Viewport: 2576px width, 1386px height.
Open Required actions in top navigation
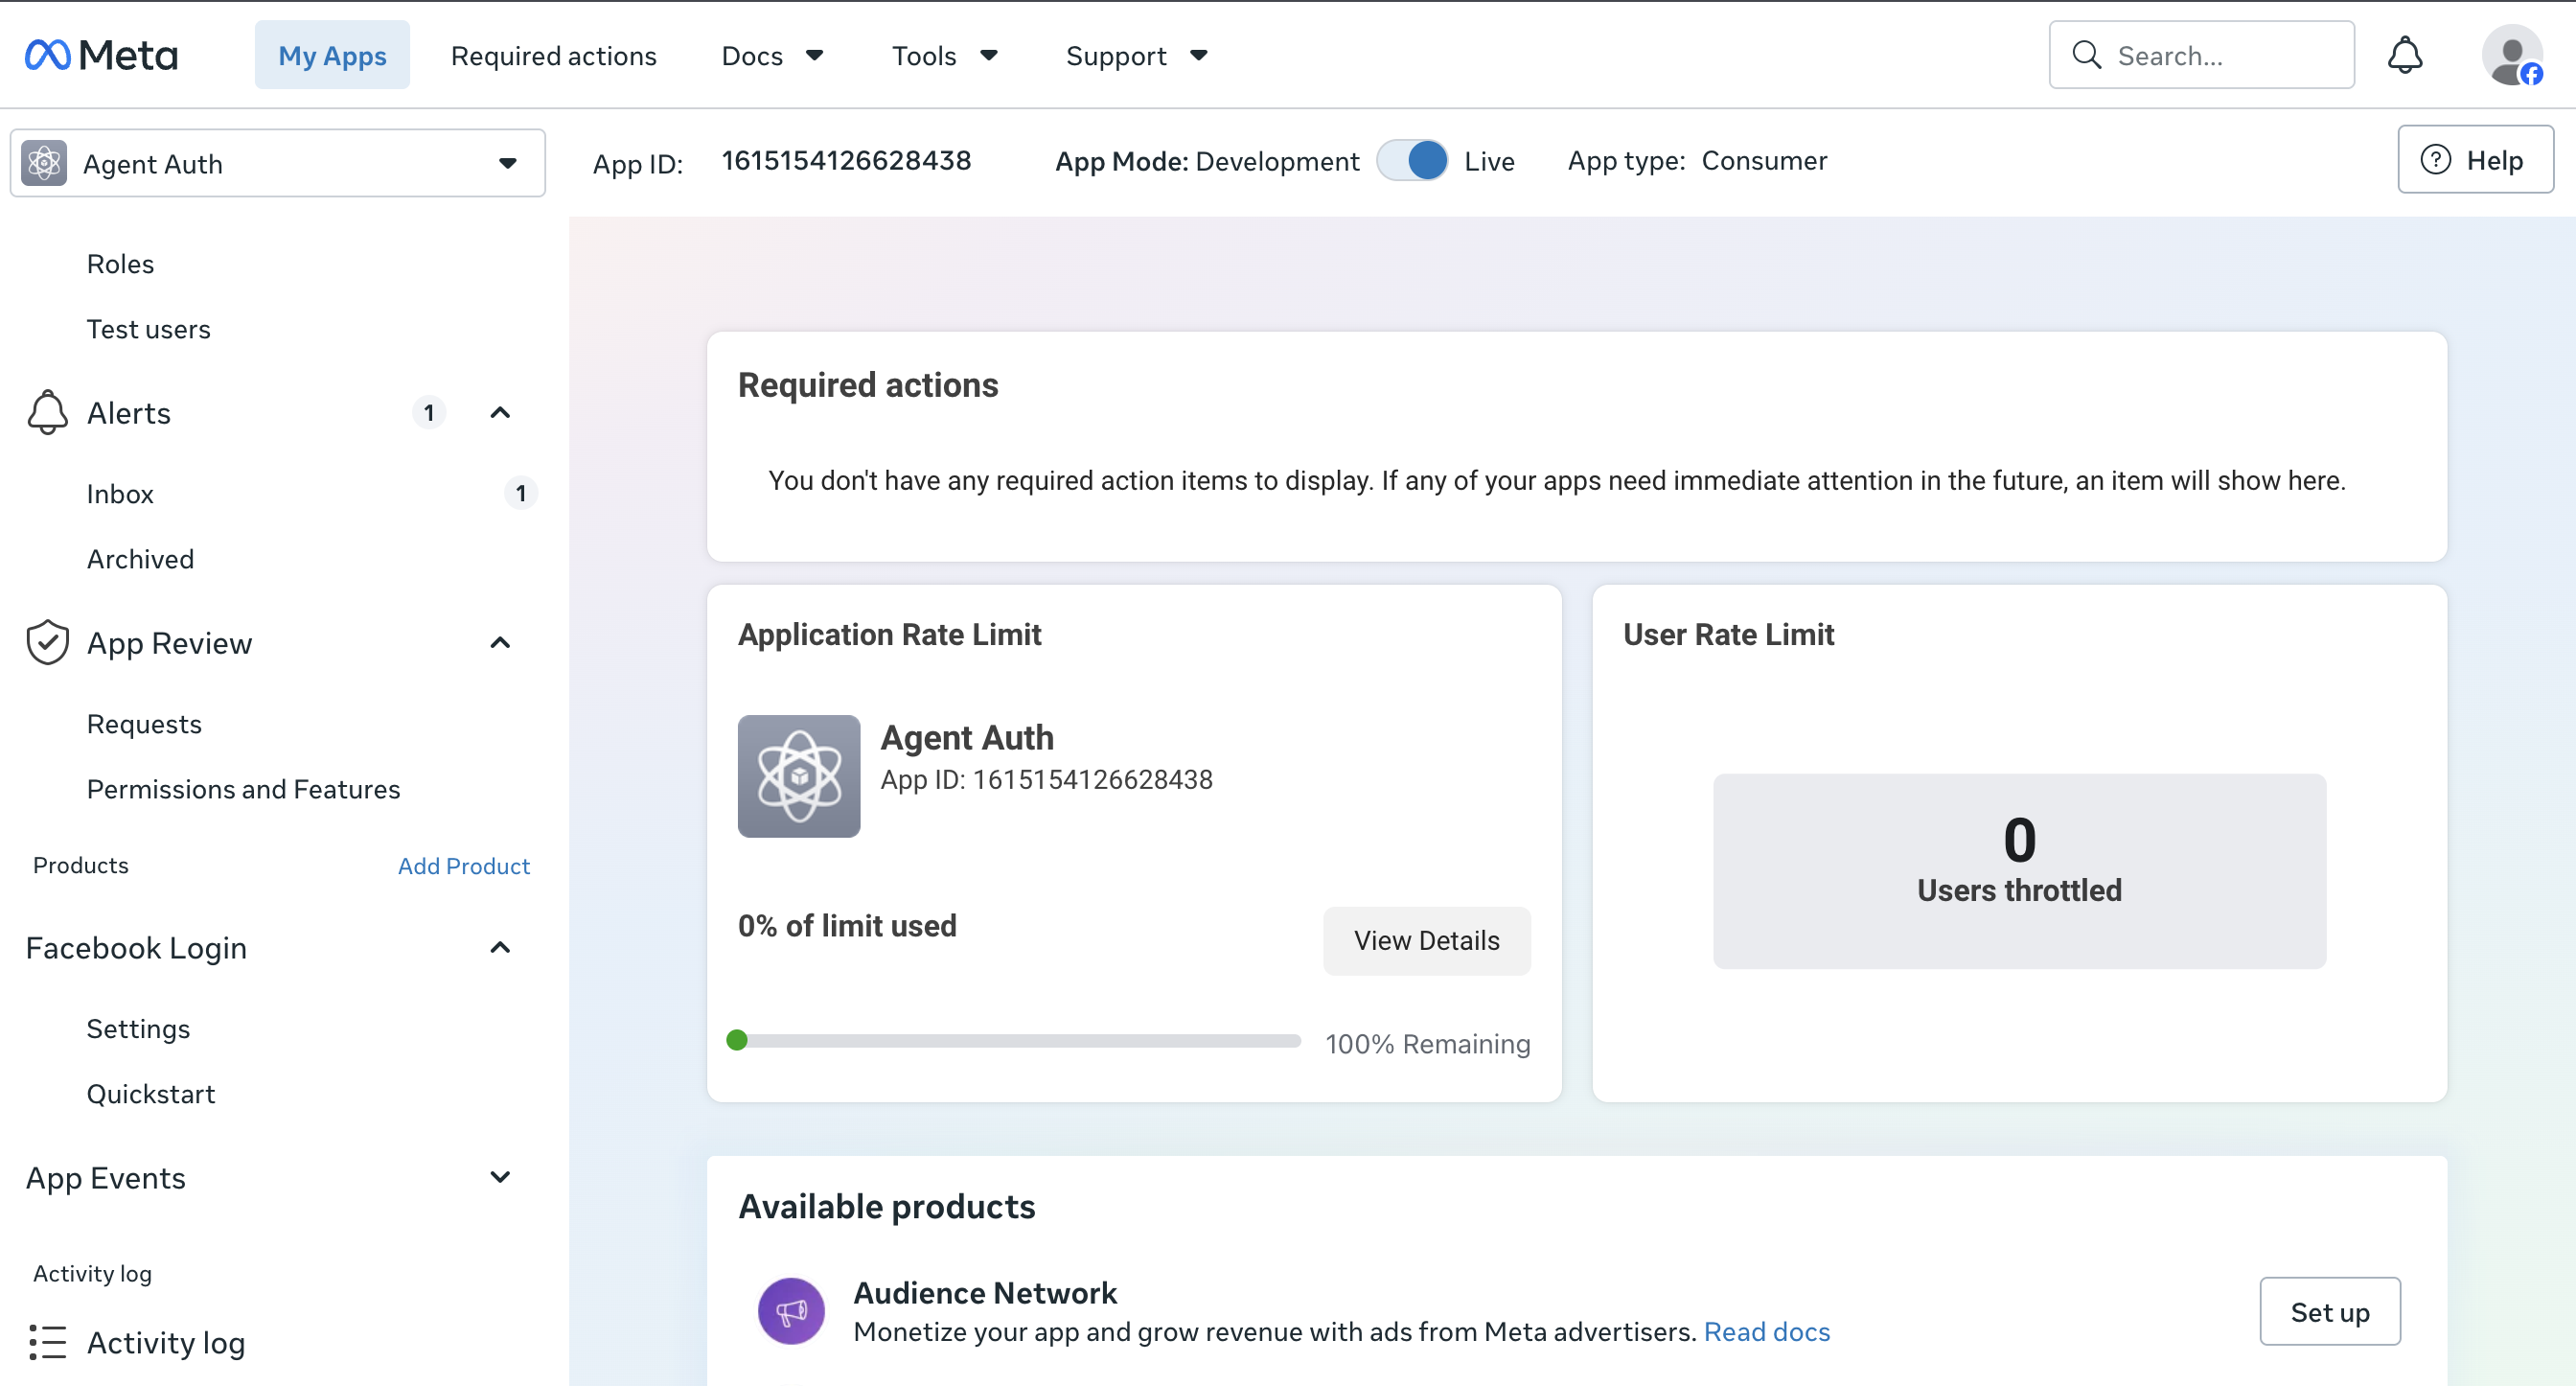click(553, 55)
